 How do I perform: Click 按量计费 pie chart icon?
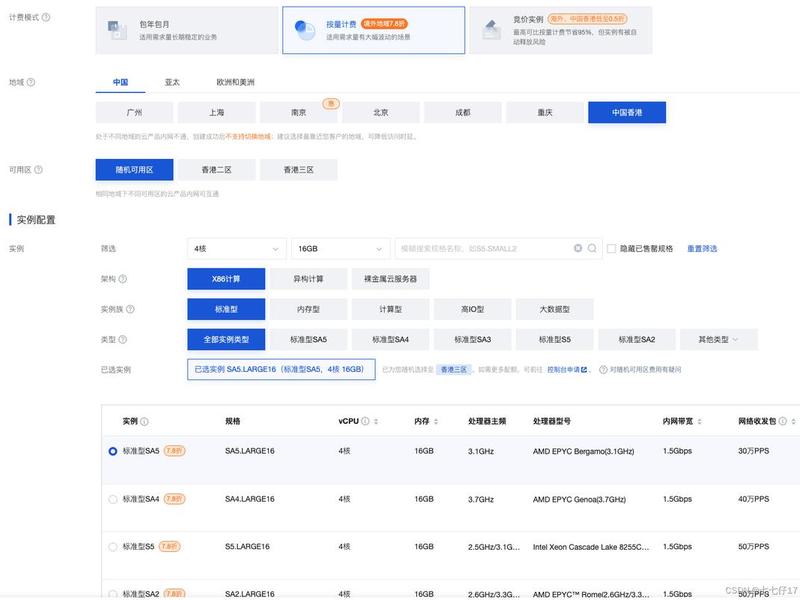pos(305,30)
